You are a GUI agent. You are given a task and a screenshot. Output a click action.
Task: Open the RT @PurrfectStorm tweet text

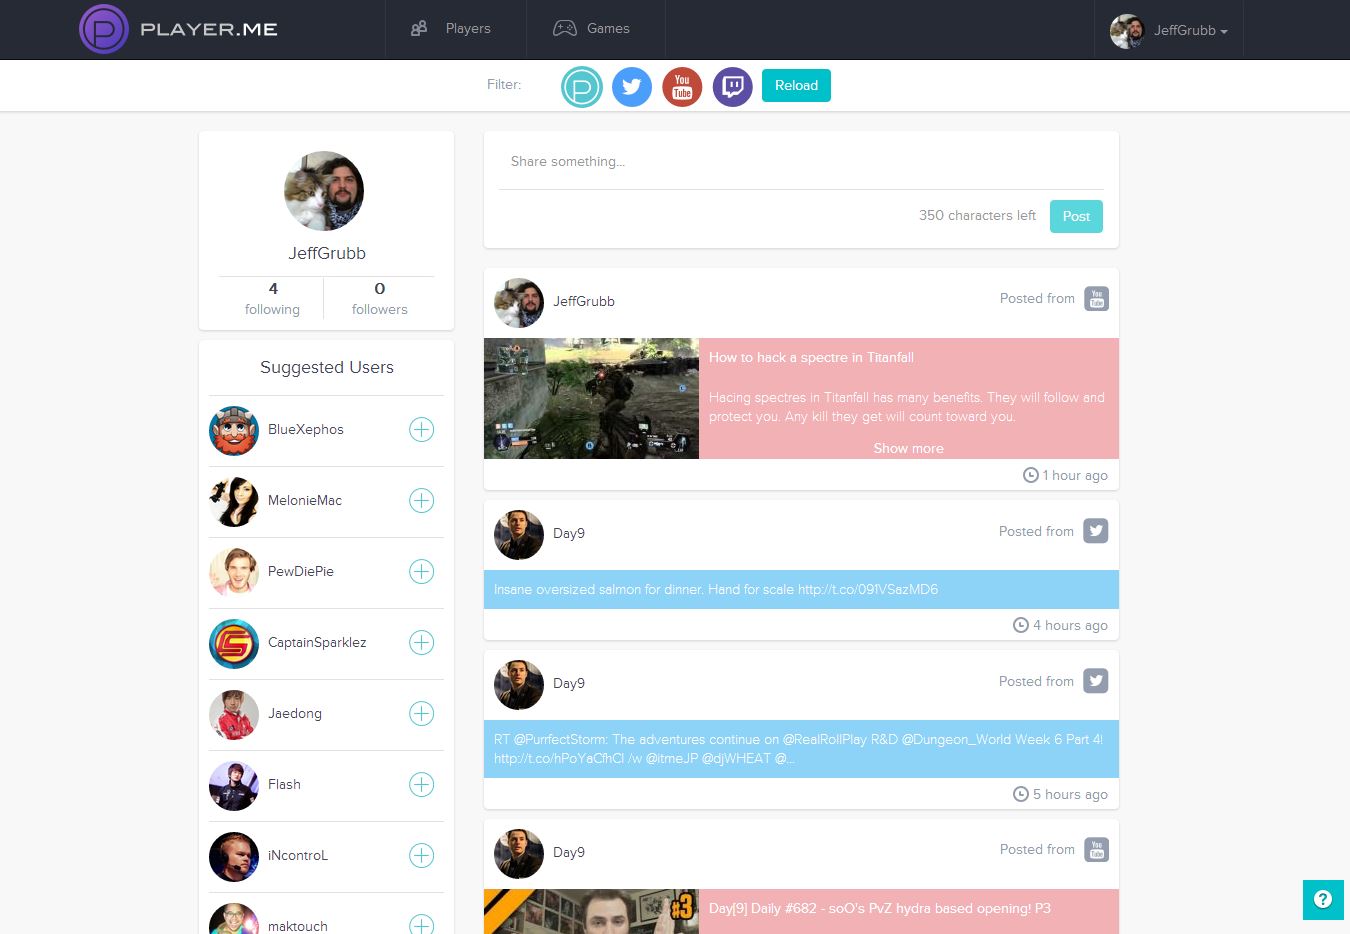point(798,749)
